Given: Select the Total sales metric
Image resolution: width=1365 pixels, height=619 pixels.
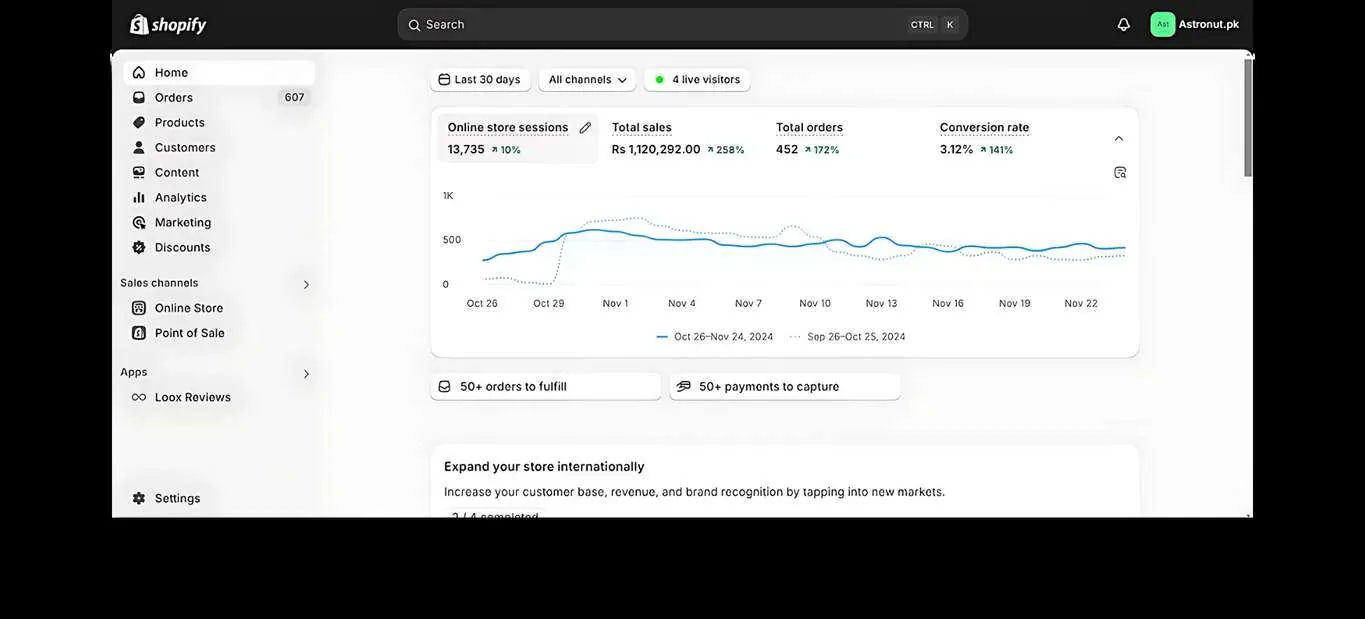Looking at the screenshot, I should (680, 138).
